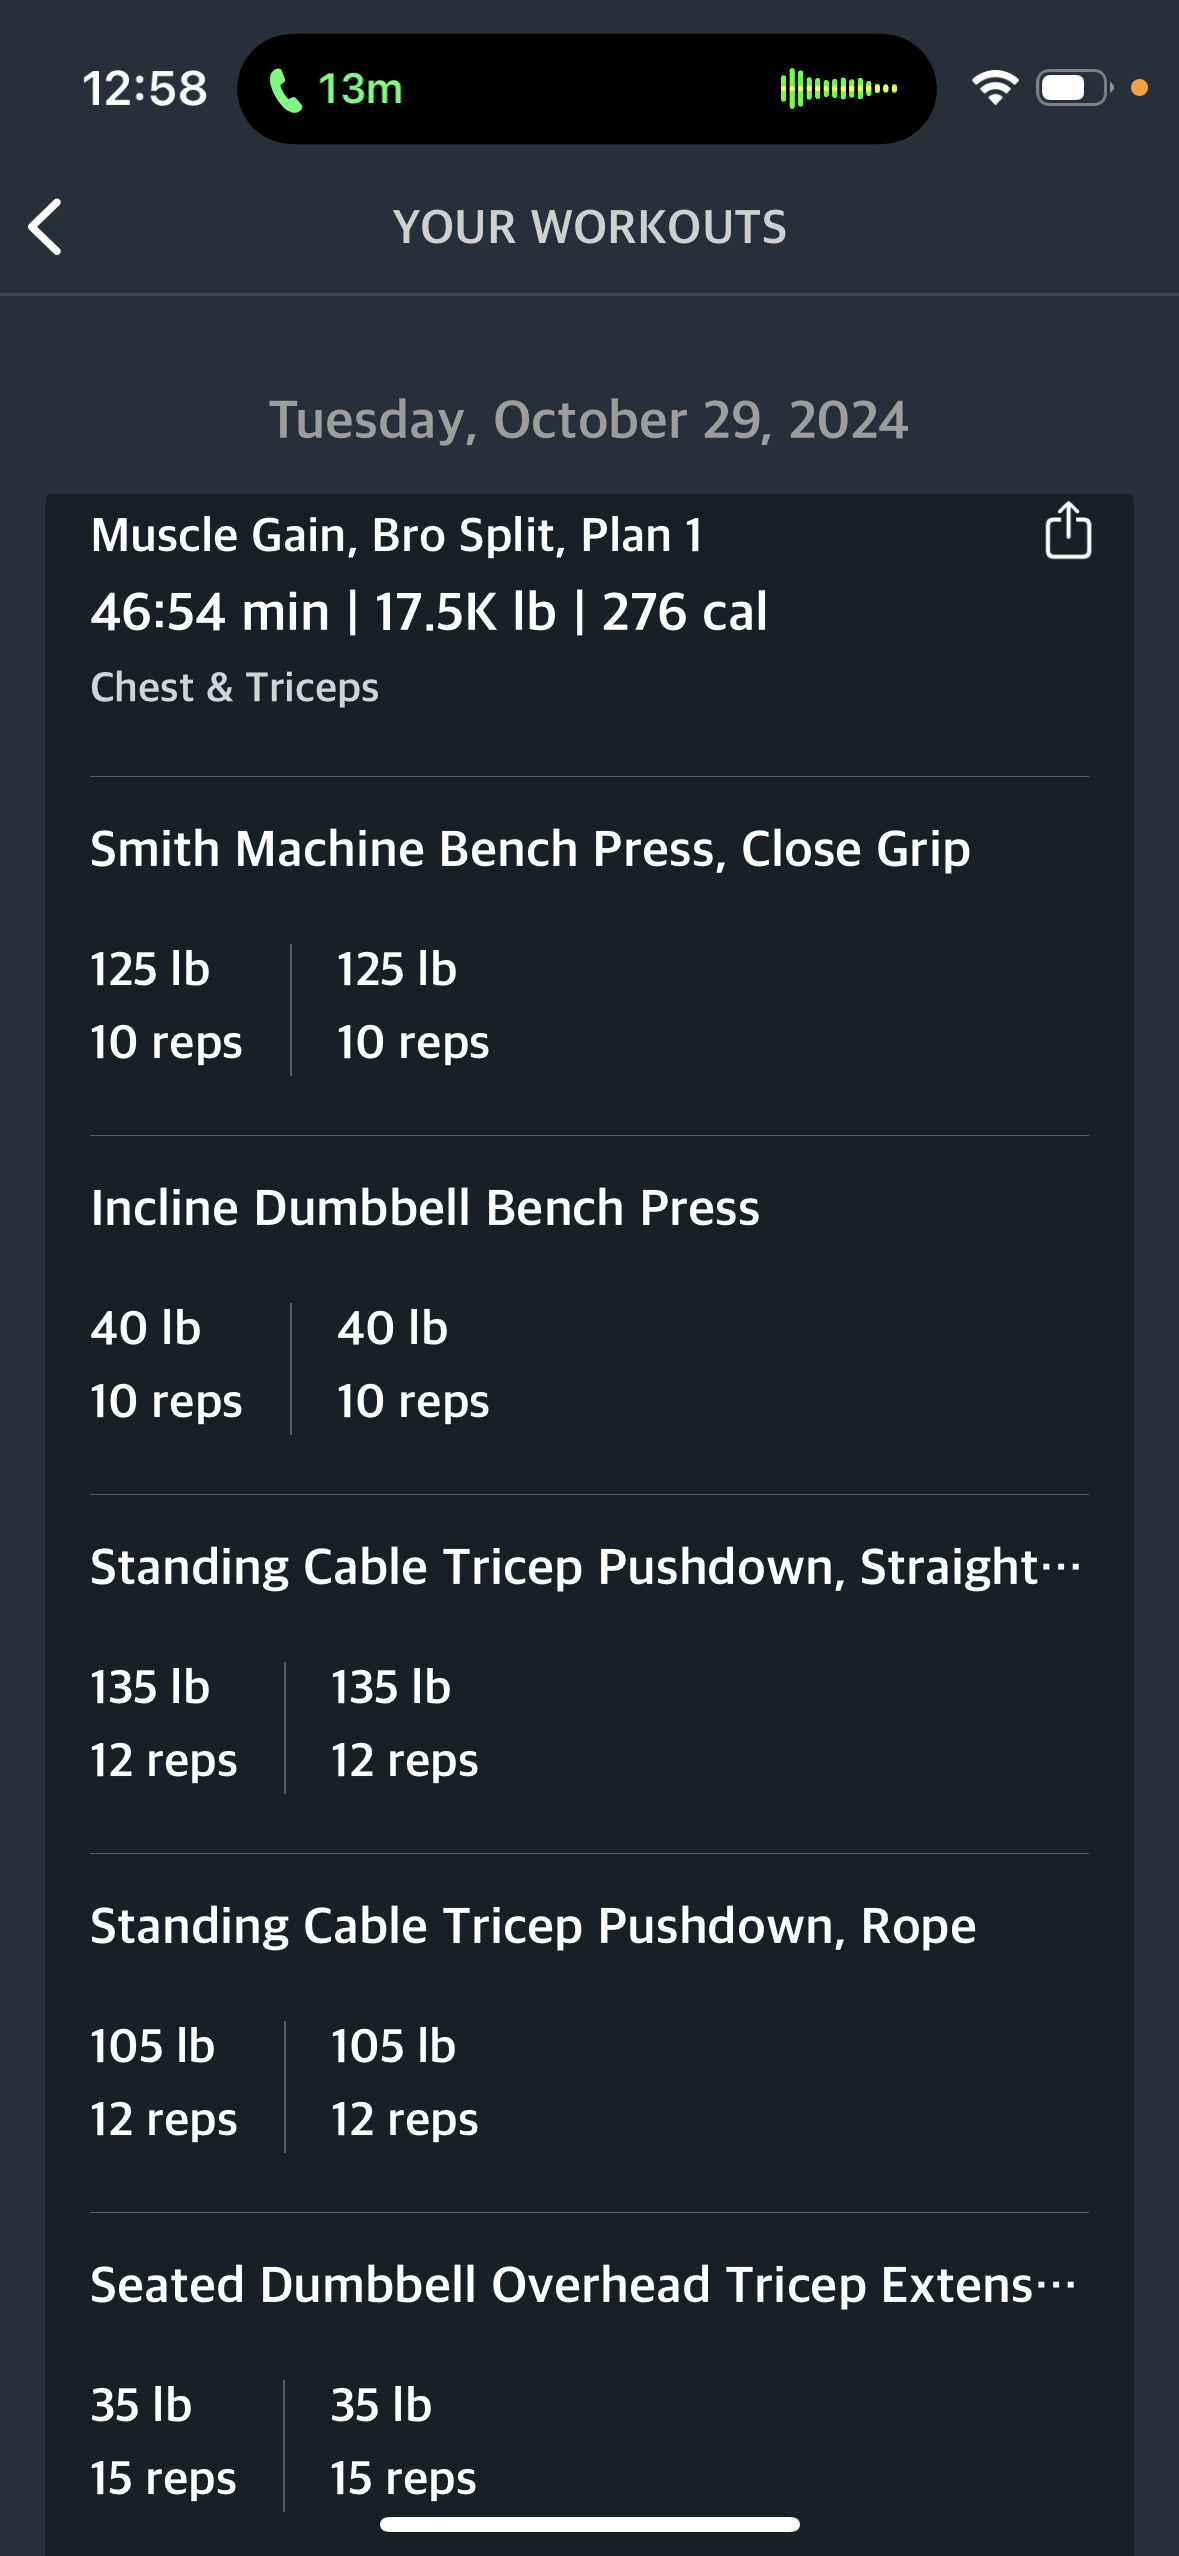The image size is (1179, 2556).
Task: Tap the battery status icon
Action: (x=1075, y=88)
